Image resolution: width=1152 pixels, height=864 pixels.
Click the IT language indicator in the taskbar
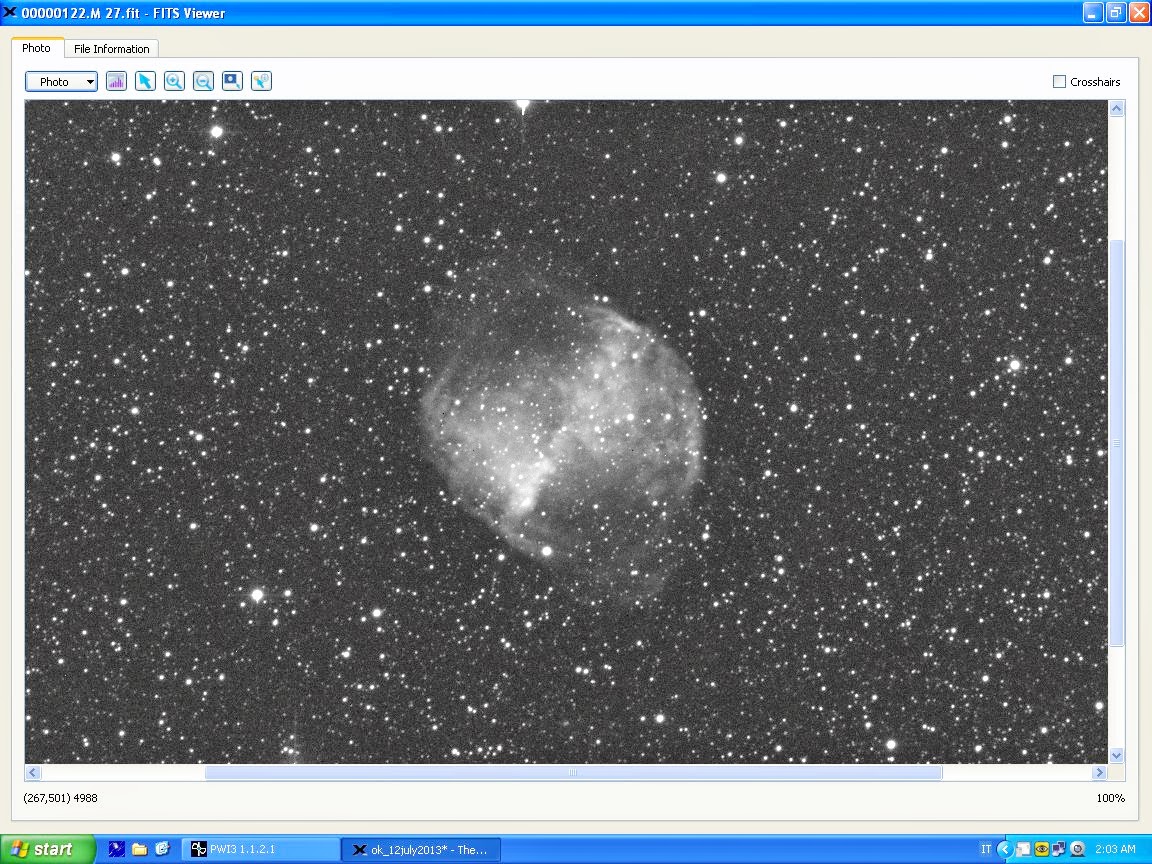985,849
